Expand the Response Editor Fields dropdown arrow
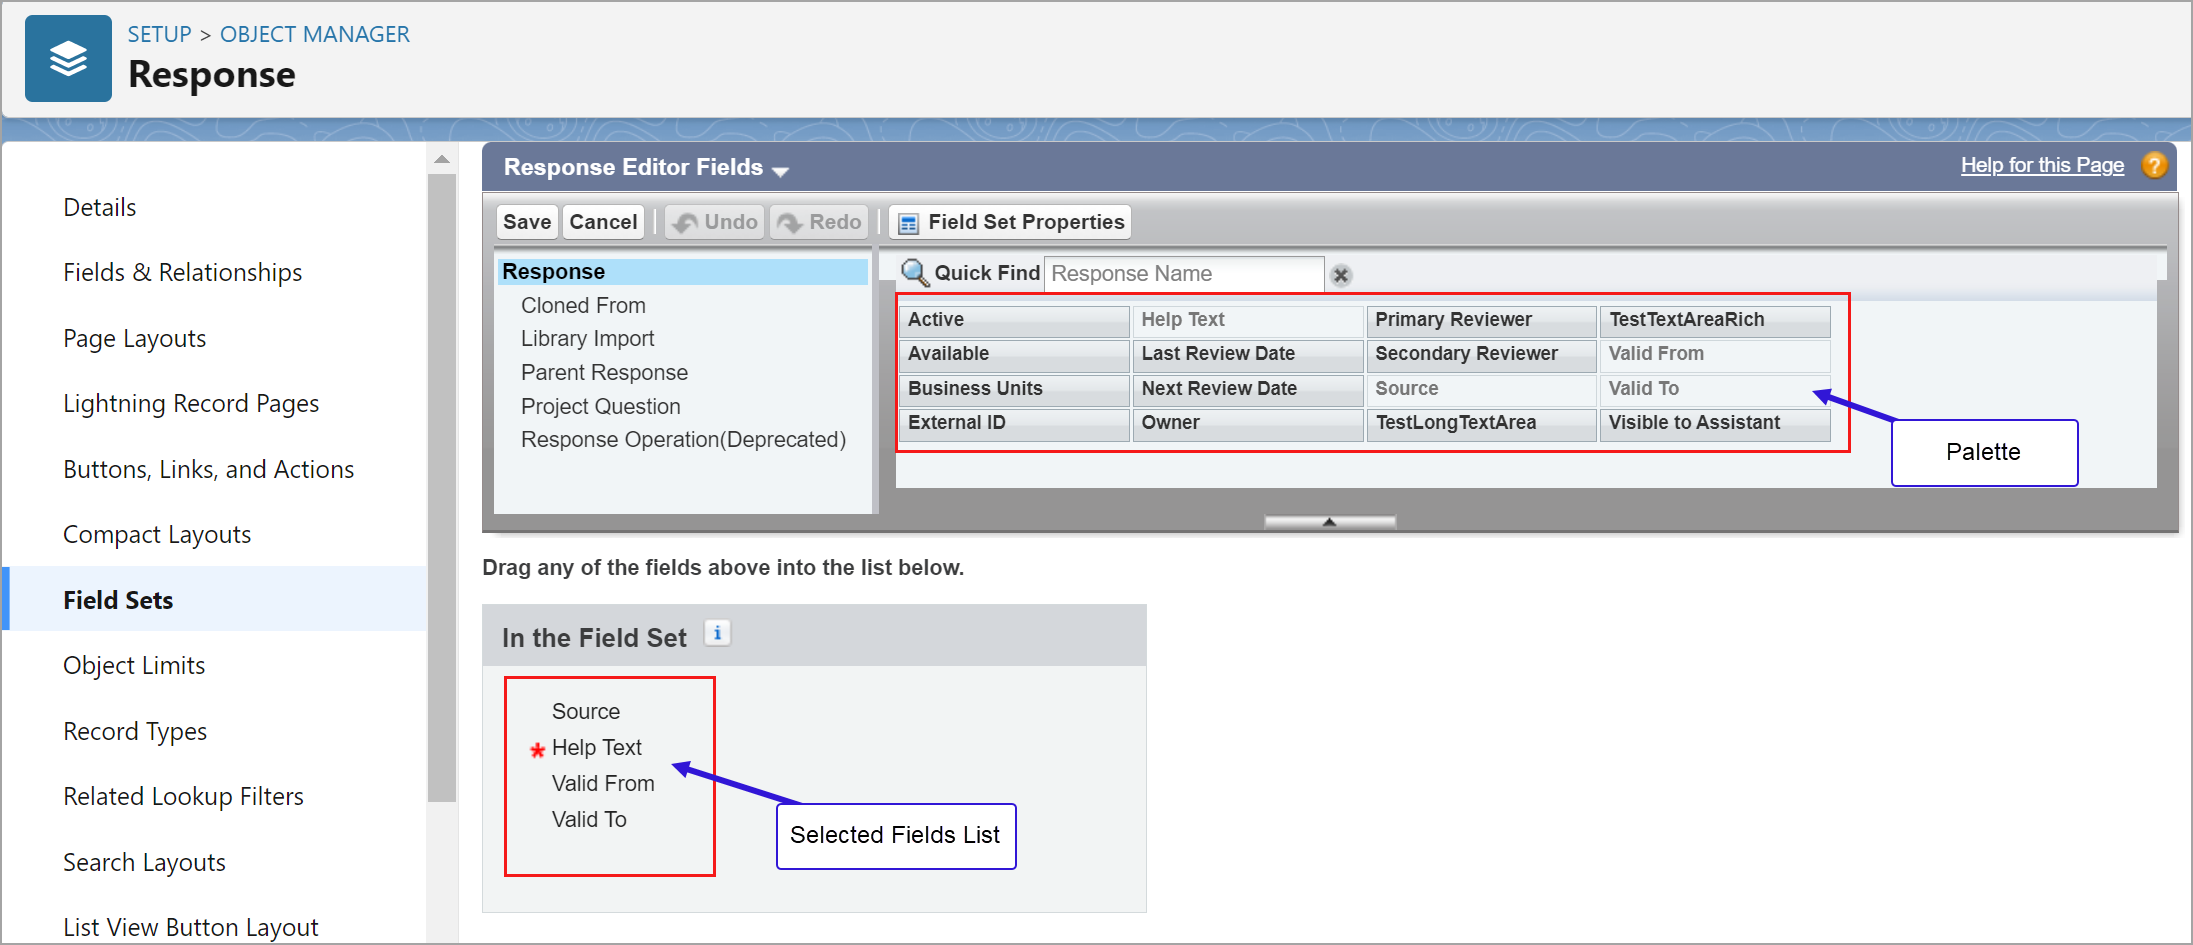This screenshot has width=2193, height=945. 781,171
